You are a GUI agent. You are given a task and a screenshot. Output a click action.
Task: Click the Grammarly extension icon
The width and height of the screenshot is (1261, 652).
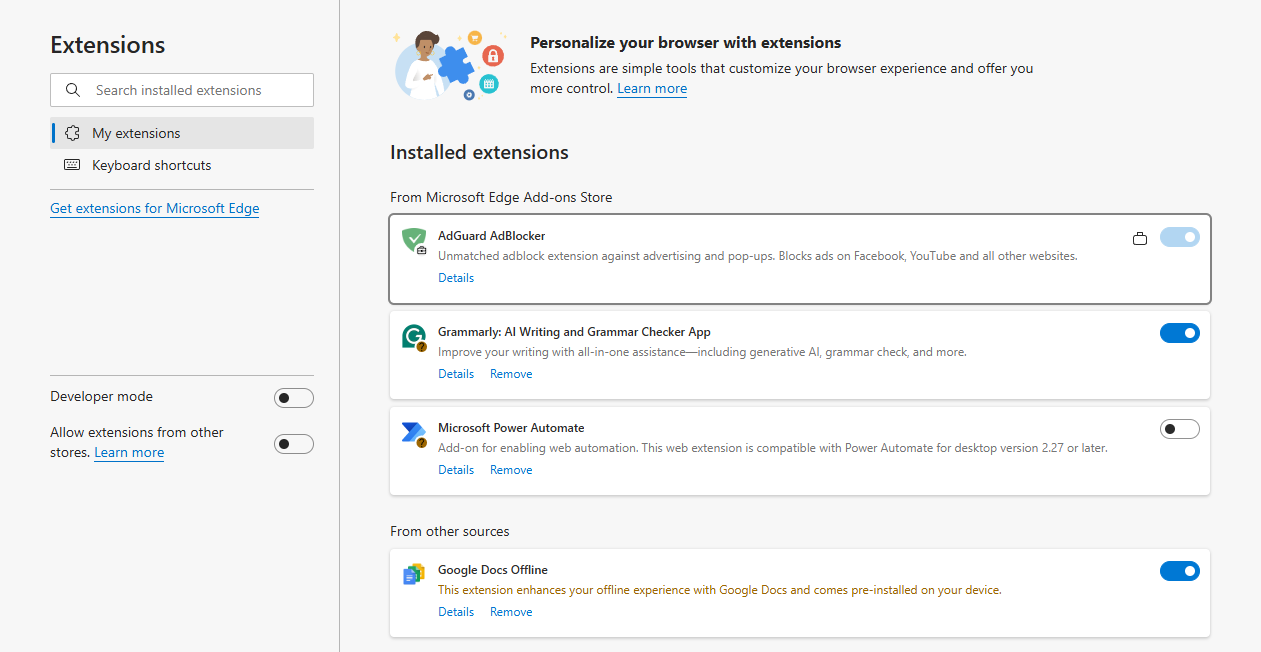pos(414,337)
